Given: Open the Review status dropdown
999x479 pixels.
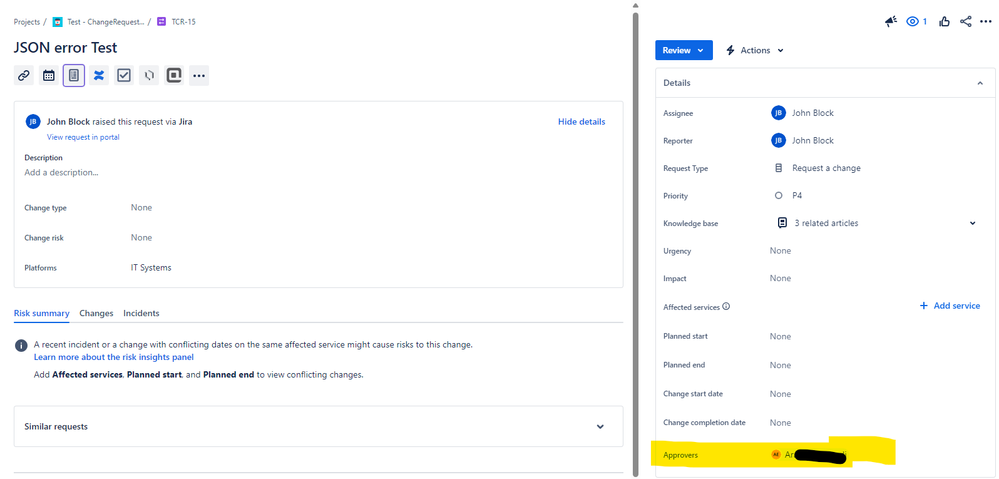Looking at the screenshot, I should pyautogui.click(x=684, y=50).
